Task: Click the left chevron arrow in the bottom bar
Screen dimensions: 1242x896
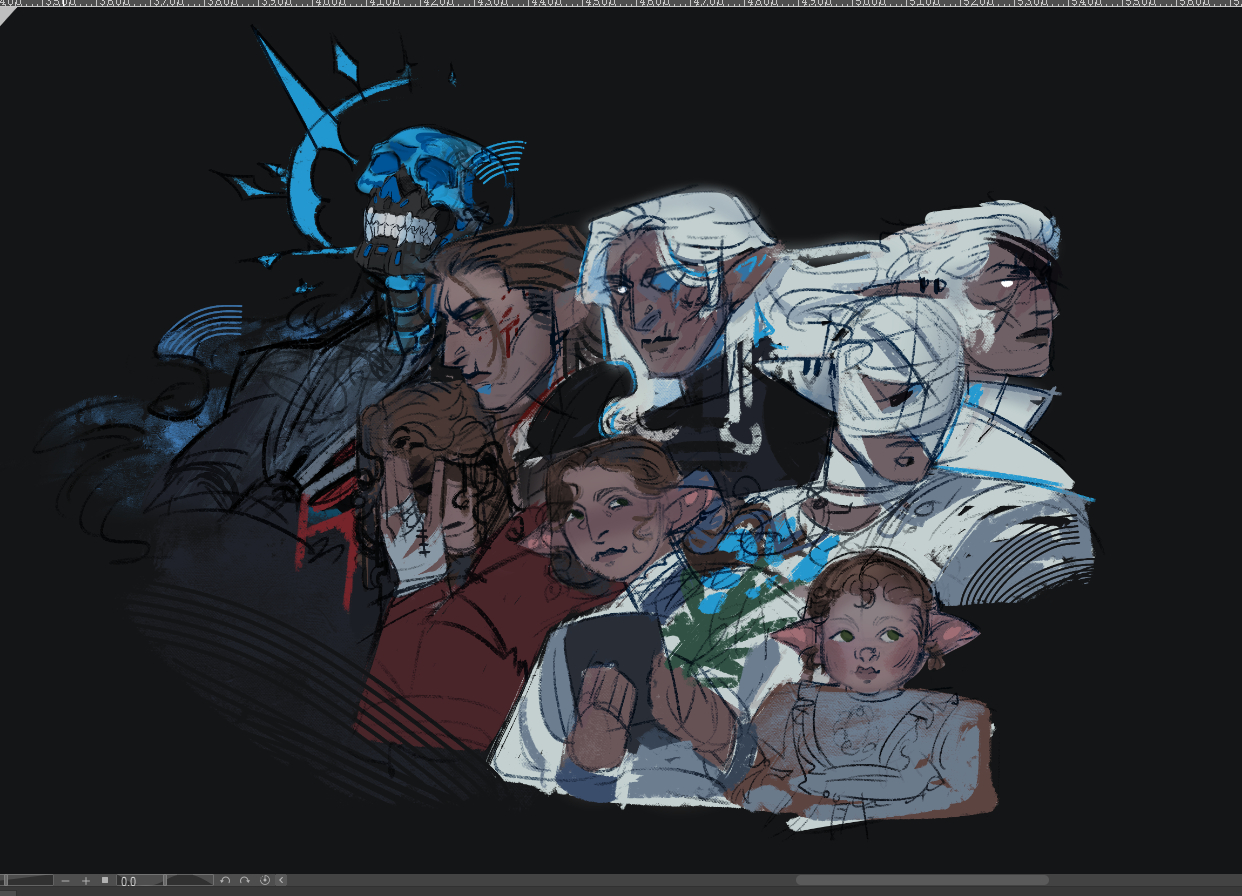Action: pos(282,881)
